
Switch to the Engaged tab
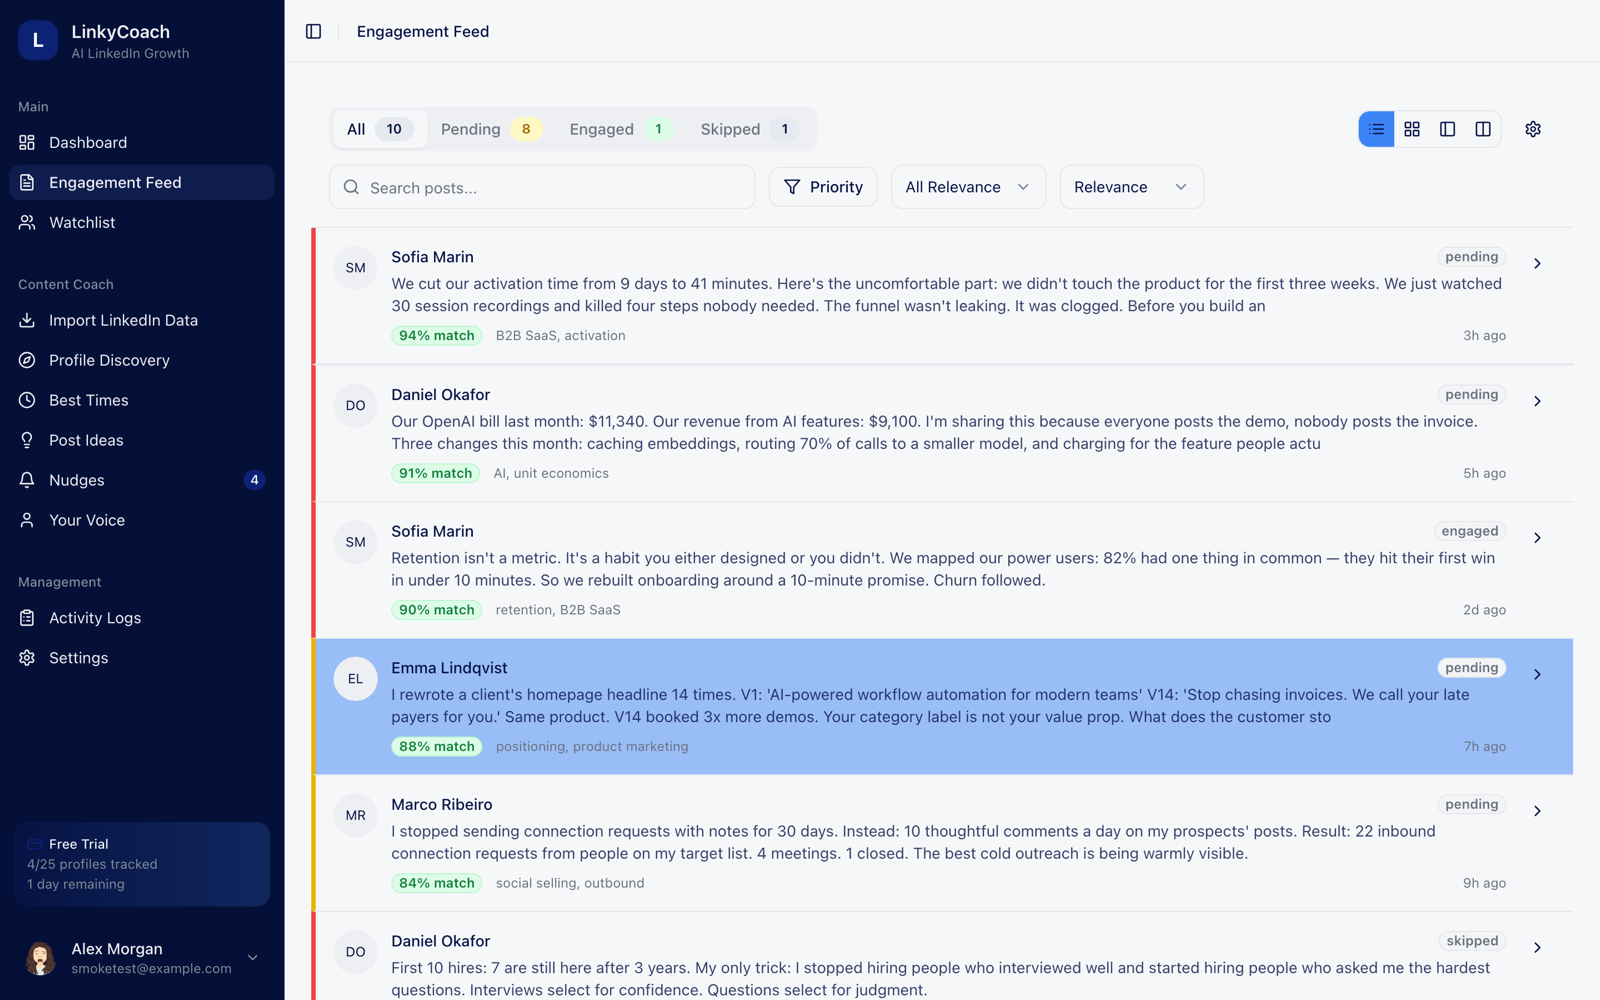tap(620, 129)
